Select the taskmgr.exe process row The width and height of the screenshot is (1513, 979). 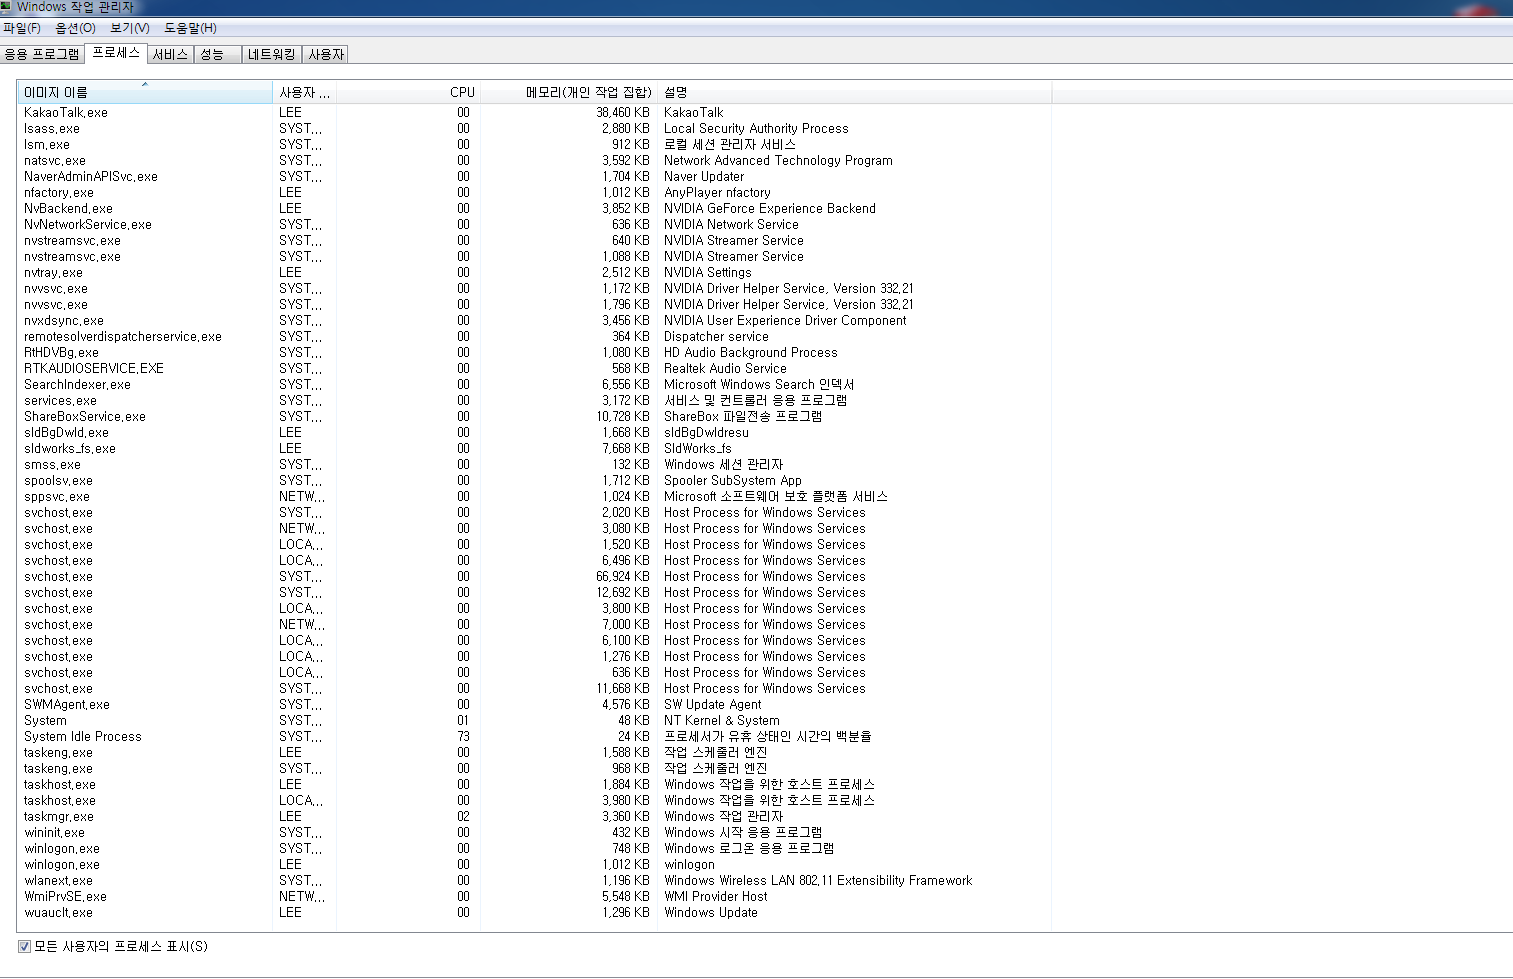[59, 817]
